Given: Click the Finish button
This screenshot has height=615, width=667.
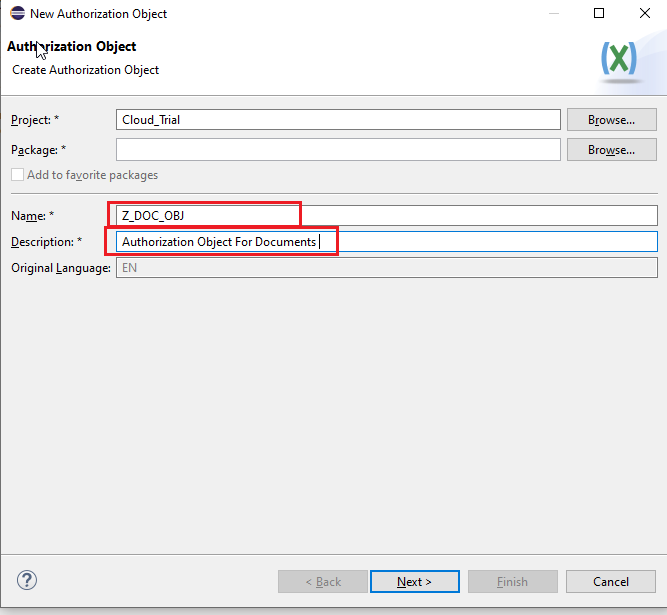Looking at the screenshot, I should point(511,581).
